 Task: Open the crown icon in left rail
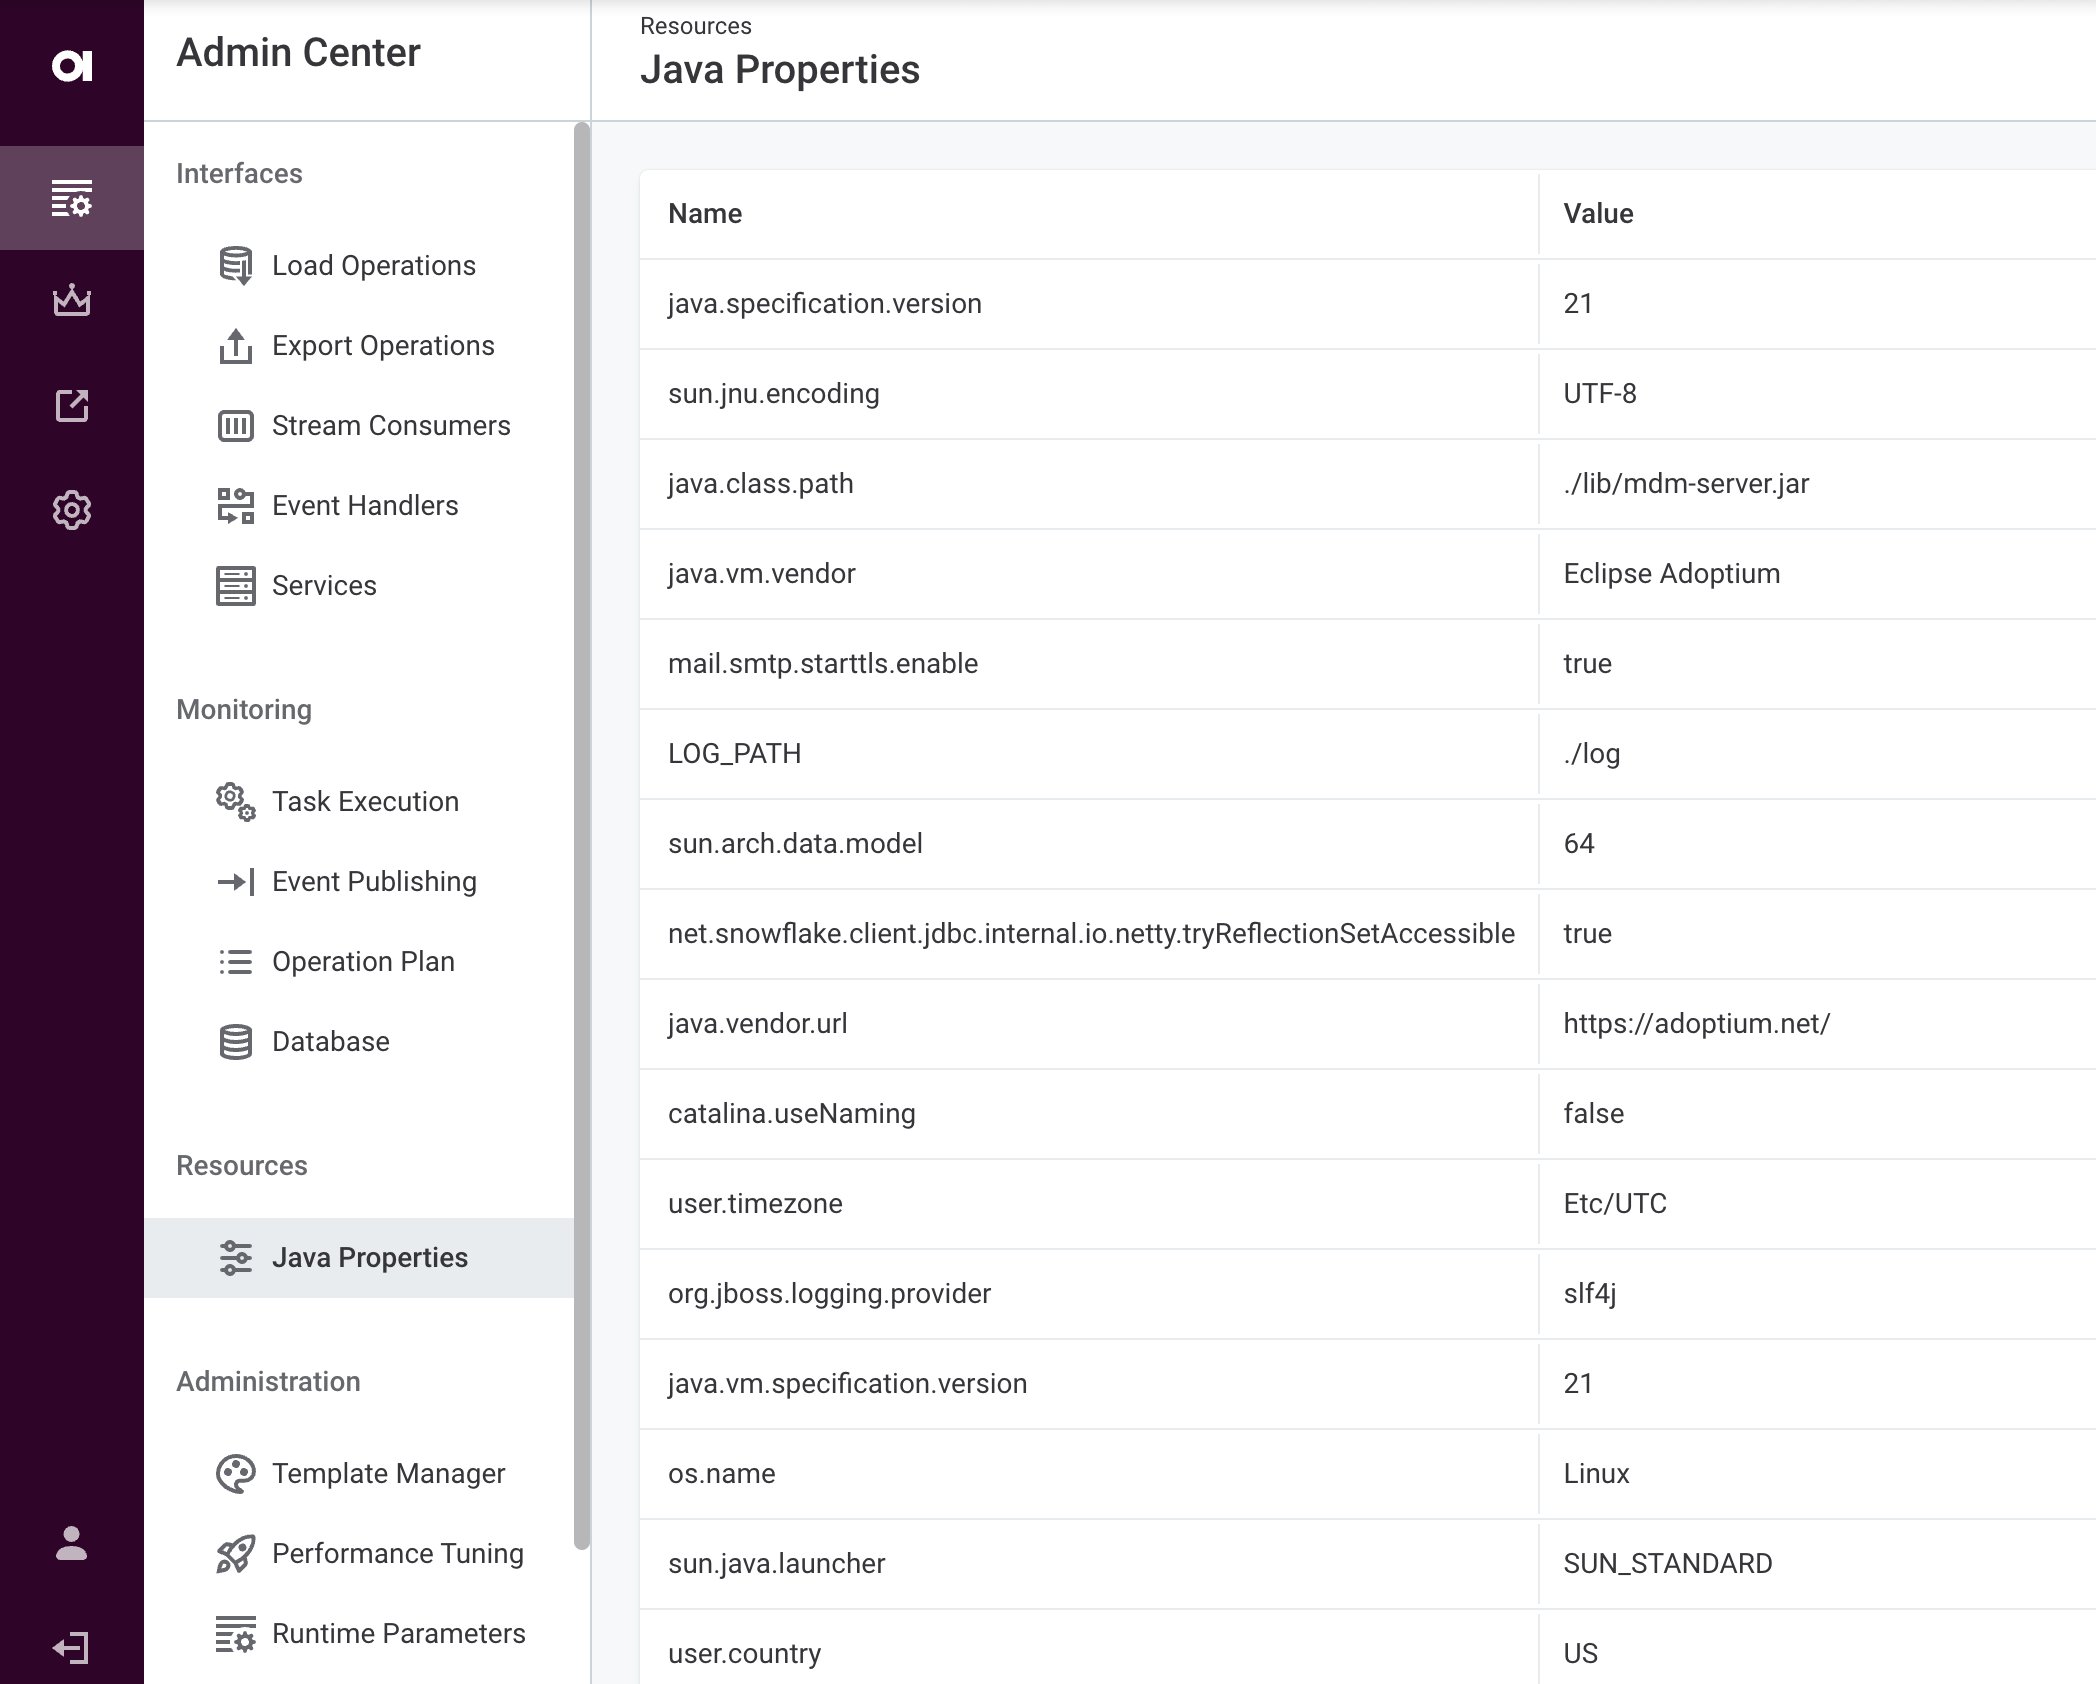[71, 301]
